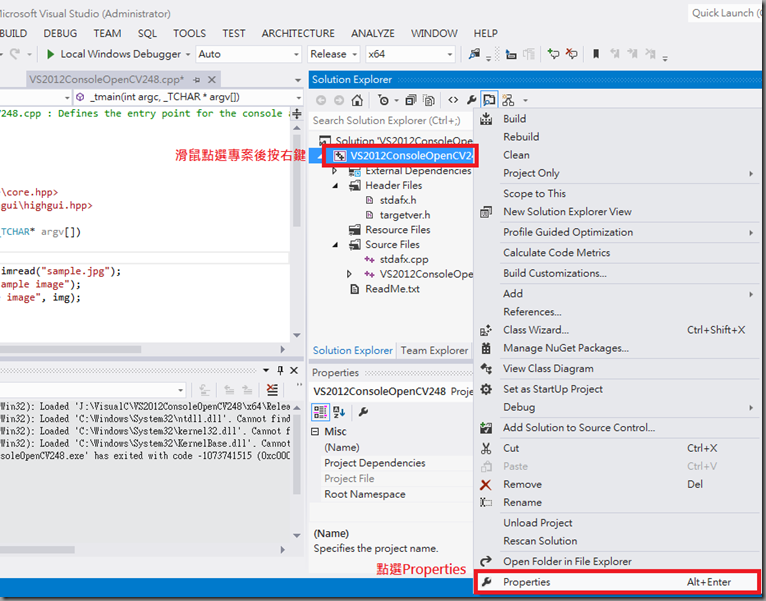Image resolution: width=766 pixels, height=601 pixels.
Task: Click the NuGet package icon in context menu
Action: 486,348
